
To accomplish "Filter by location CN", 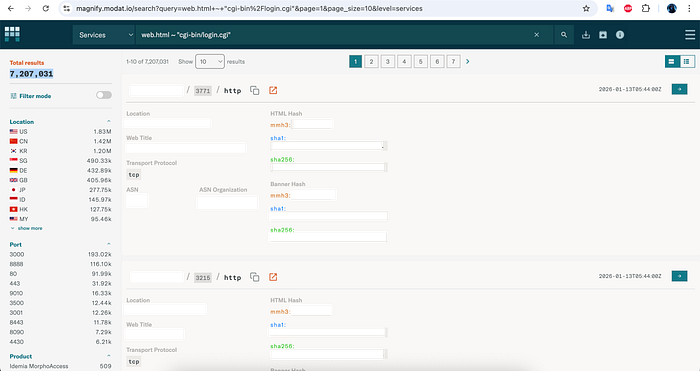I will (60, 141).
